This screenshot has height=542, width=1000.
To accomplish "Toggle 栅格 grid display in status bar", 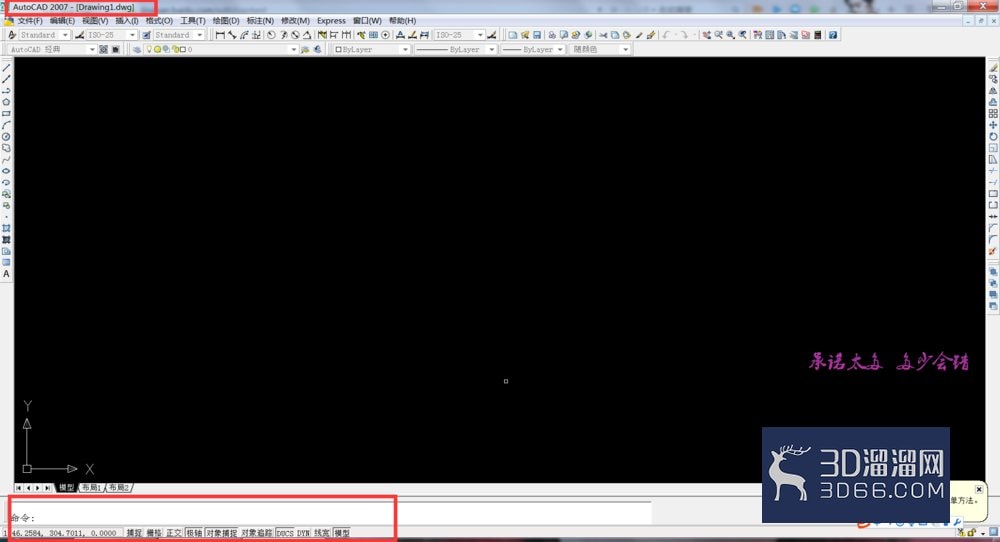I will tap(154, 532).
